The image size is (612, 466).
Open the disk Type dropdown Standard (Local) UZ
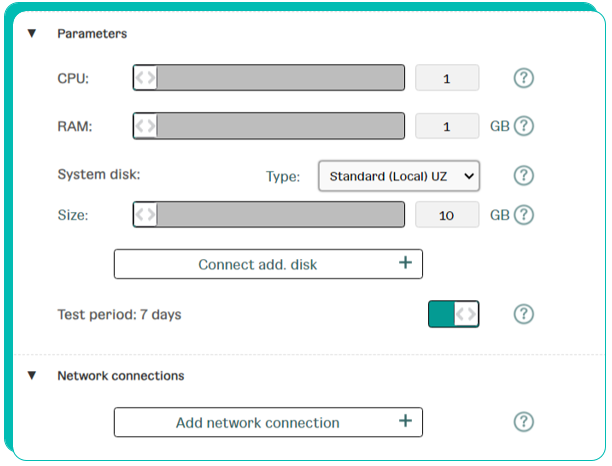pos(399,176)
